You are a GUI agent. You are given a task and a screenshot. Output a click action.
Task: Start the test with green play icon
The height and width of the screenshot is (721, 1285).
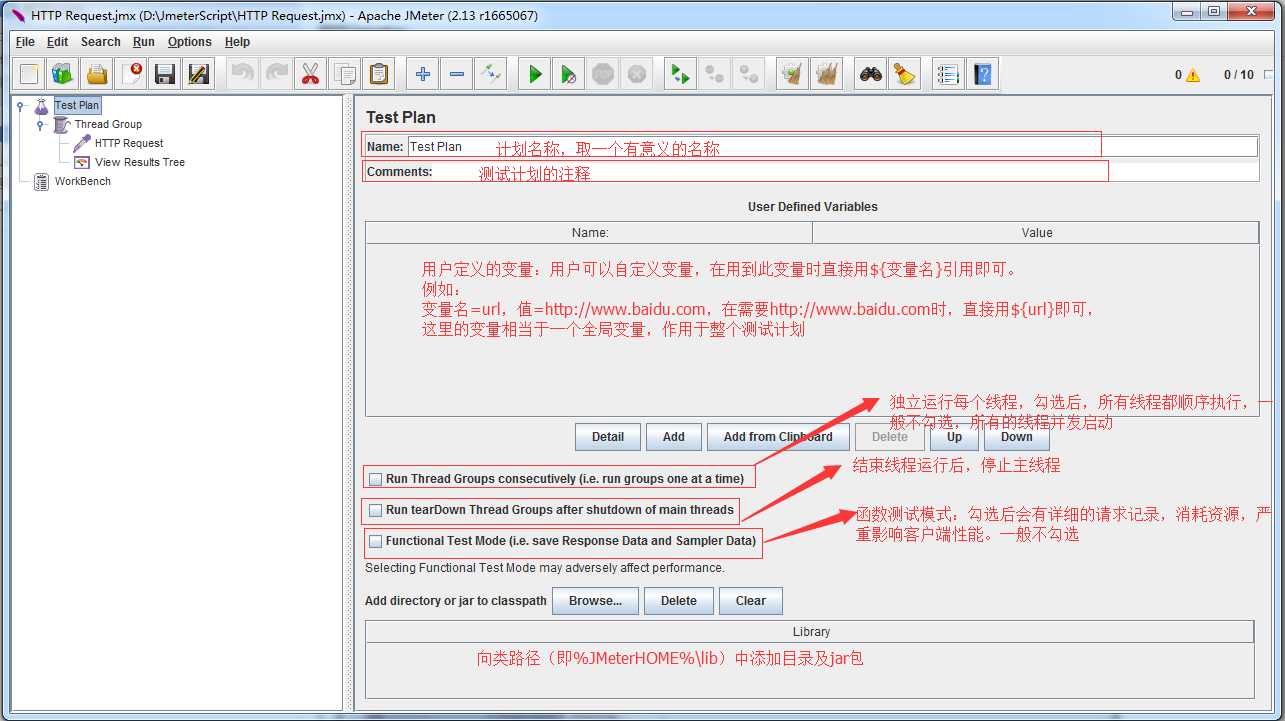pyautogui.click(x=535, y=74)
